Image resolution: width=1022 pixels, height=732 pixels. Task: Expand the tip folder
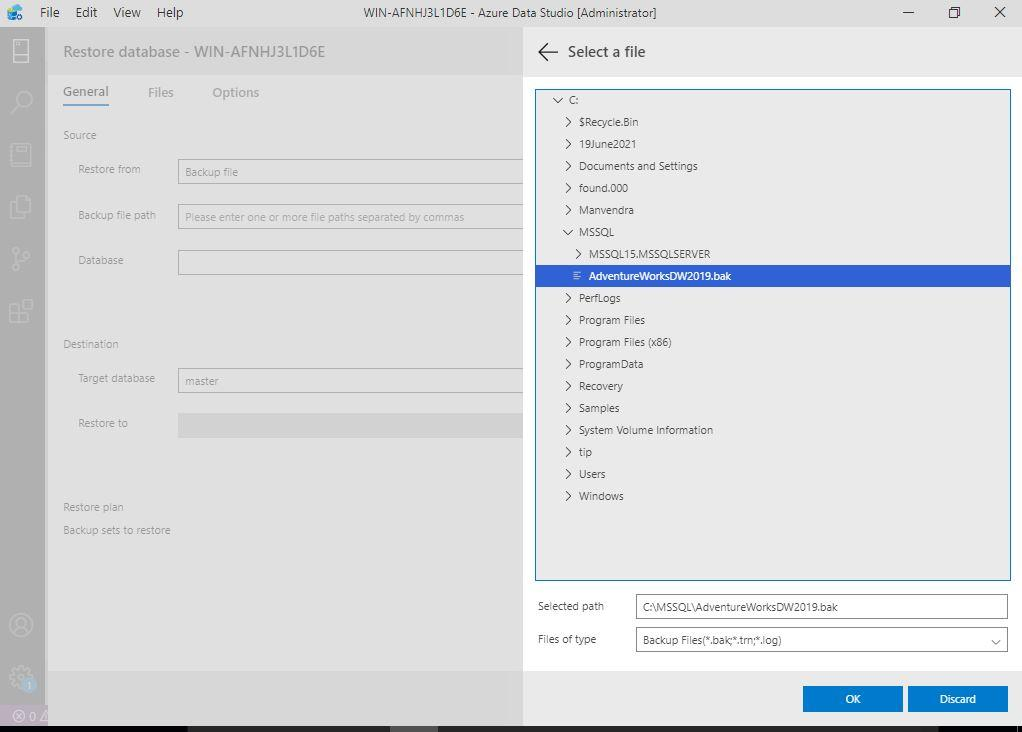tap(568, 452)
